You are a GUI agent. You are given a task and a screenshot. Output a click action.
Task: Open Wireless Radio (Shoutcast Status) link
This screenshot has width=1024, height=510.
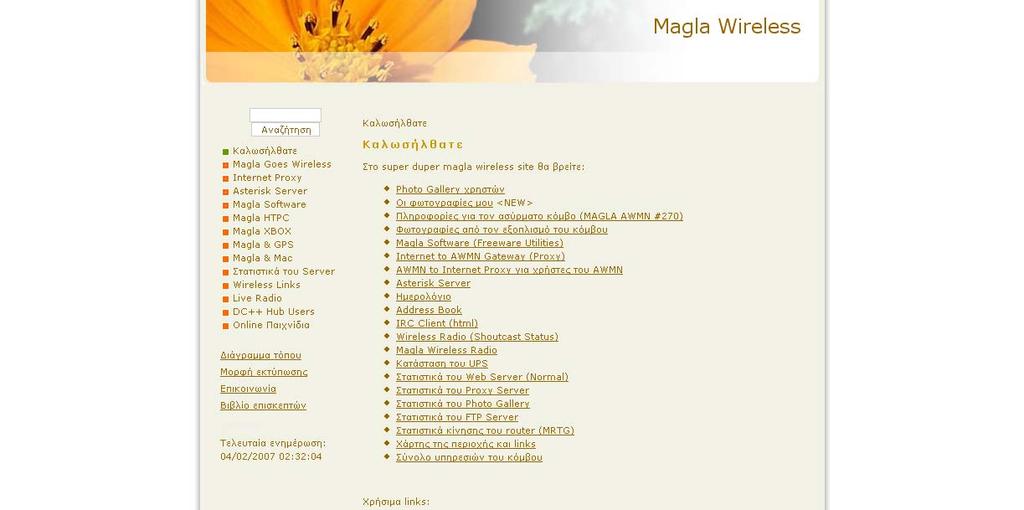point(477,337)
